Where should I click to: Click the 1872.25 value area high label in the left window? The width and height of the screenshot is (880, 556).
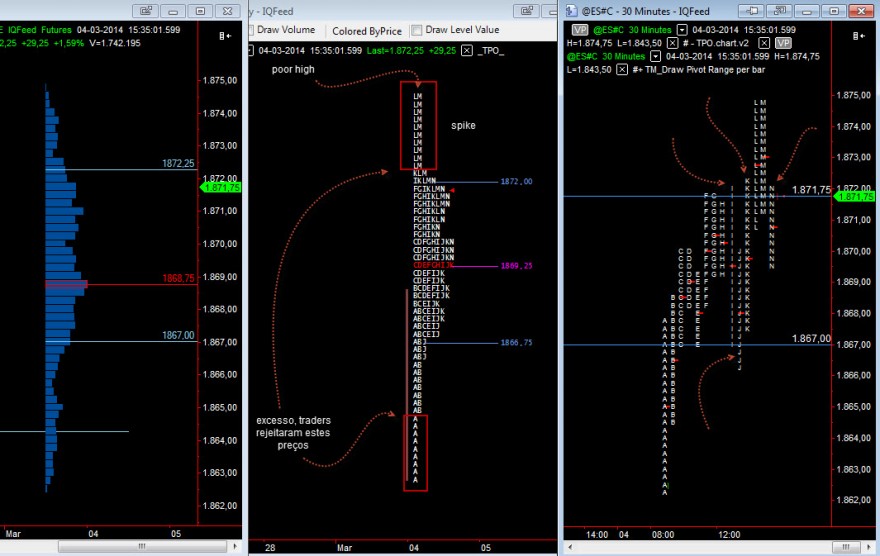(178, 163)
